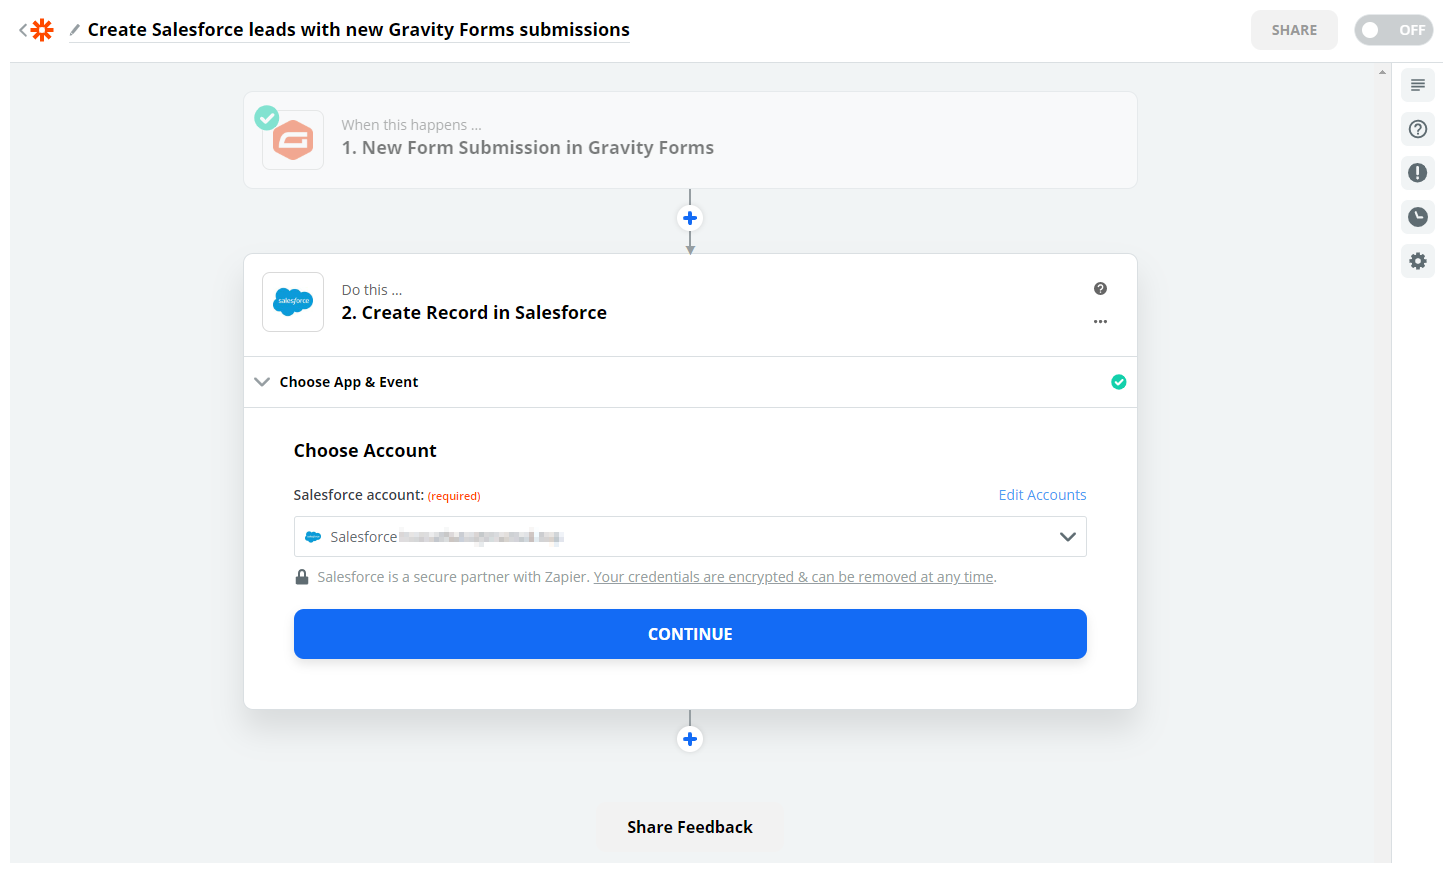
Task: Open the help tooltip on the Salesforce step
Action: [1100, 288]
